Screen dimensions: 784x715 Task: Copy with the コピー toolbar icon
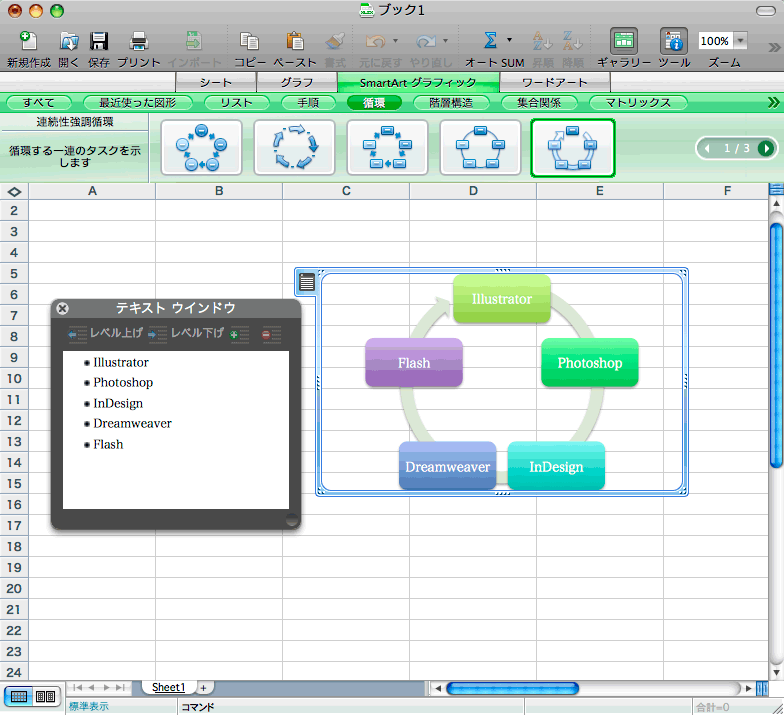coord(249,41)
